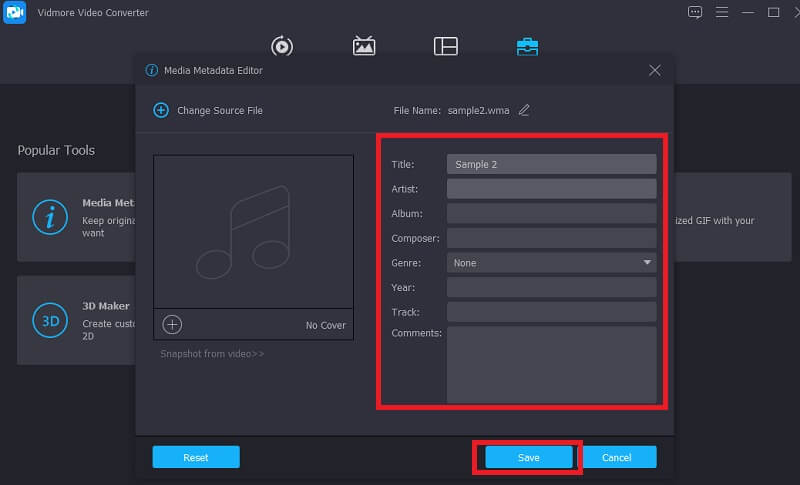Image resolution: width=800 pixels, height=485 pixels.
Task: Open the hamburger menu in title bar
Action: 721,12
